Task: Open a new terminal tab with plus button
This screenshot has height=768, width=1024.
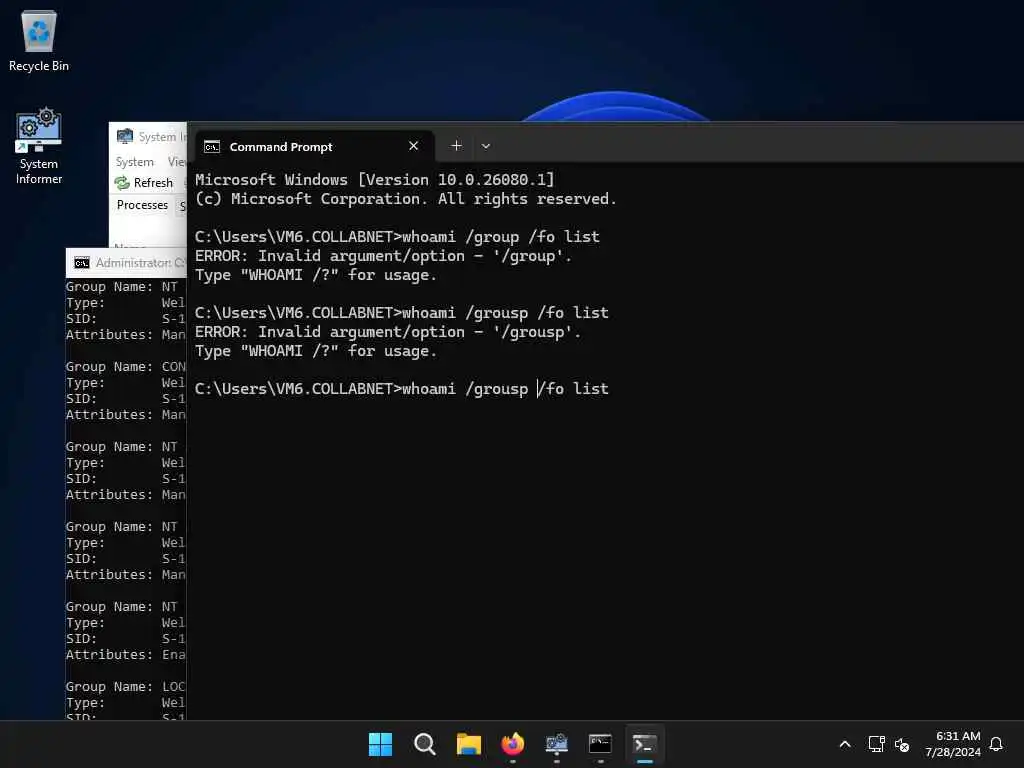Action: (456, 146)
